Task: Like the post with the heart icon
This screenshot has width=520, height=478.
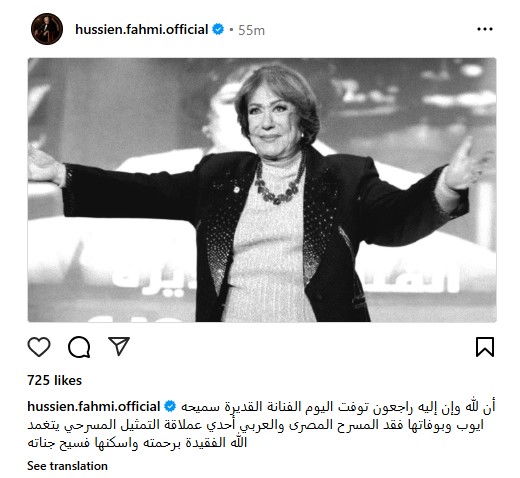Action: click(x=39, y=347)
